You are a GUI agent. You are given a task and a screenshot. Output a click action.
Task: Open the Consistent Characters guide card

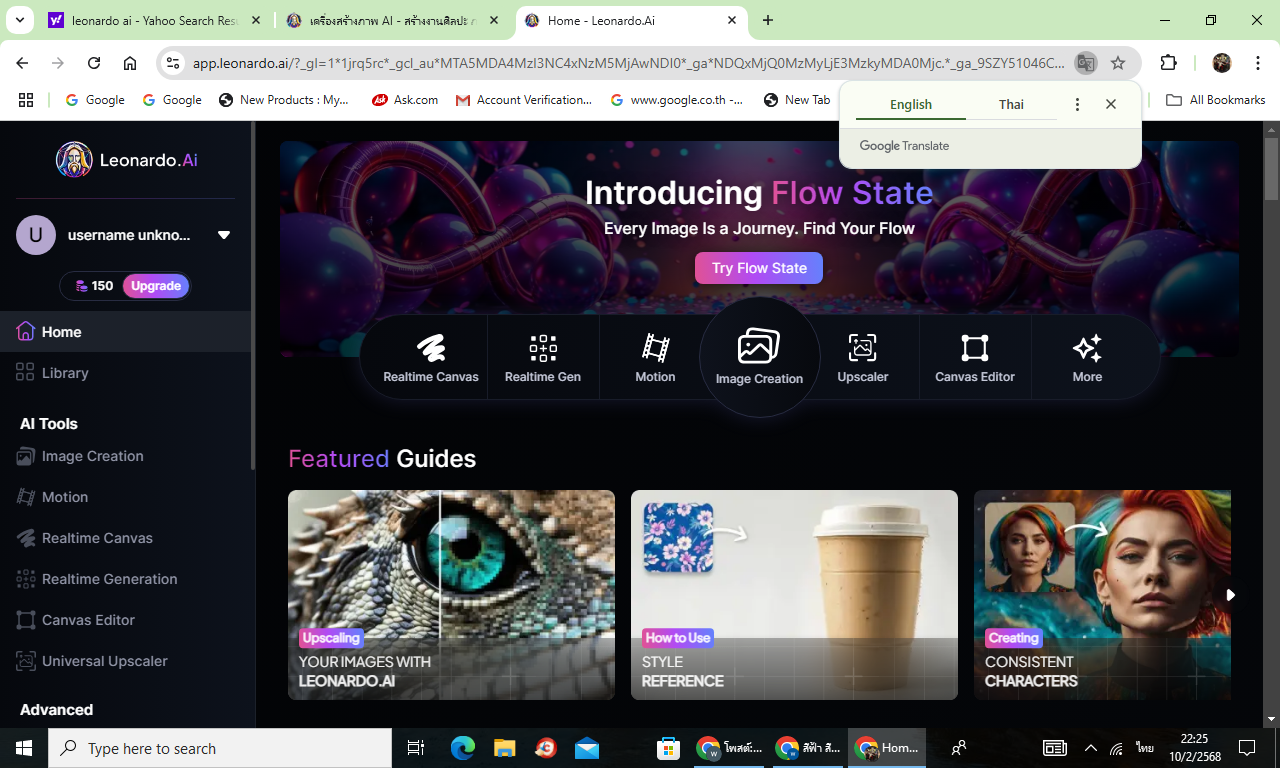1102,595
